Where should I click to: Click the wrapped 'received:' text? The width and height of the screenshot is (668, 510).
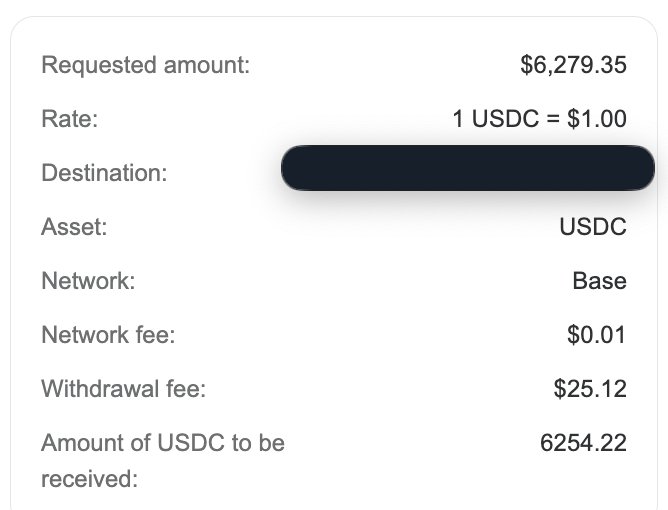pos(89,479)
